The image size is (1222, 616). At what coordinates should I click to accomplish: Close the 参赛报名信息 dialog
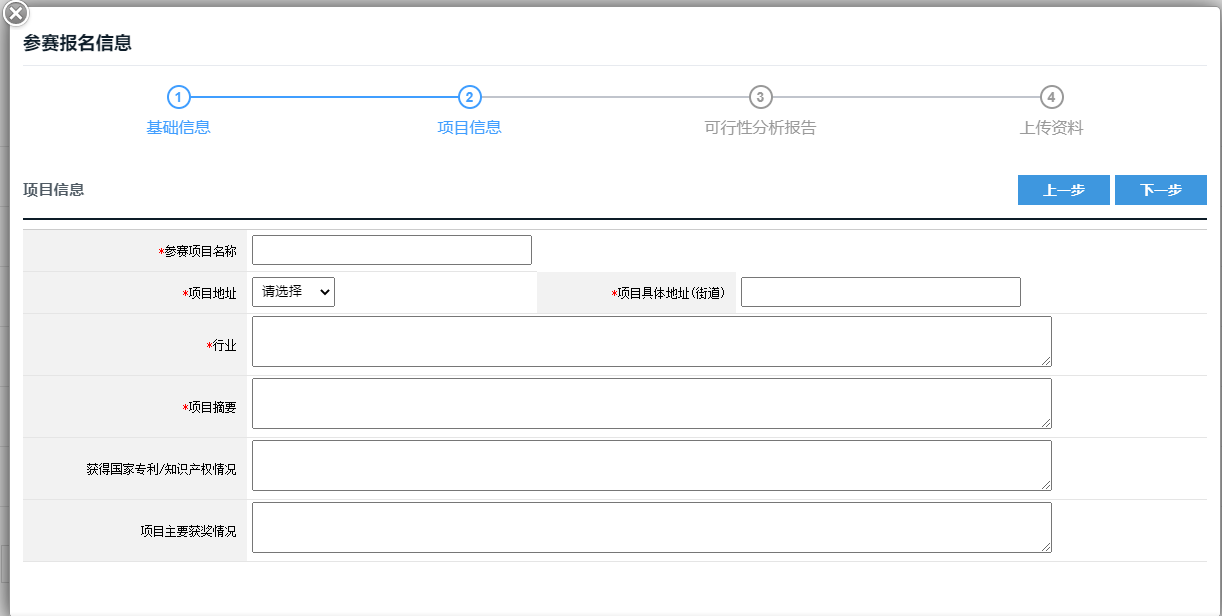[16, 14]
